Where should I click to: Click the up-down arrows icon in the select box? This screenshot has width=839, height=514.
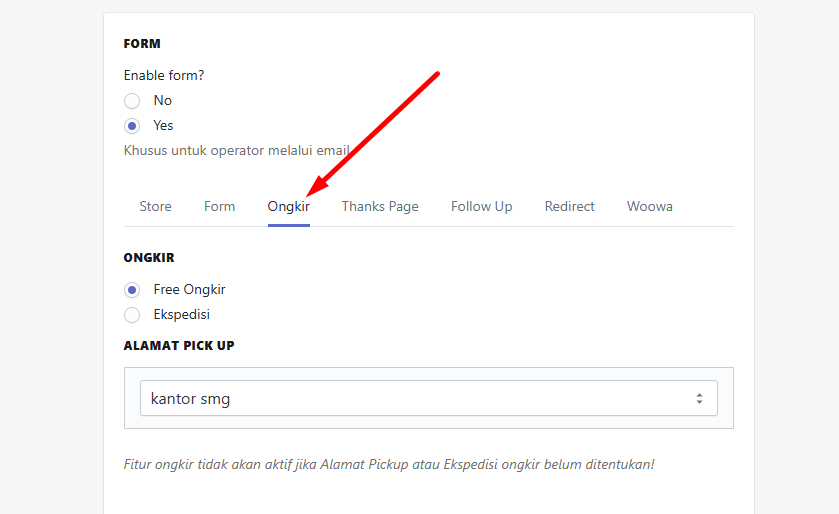699,398
